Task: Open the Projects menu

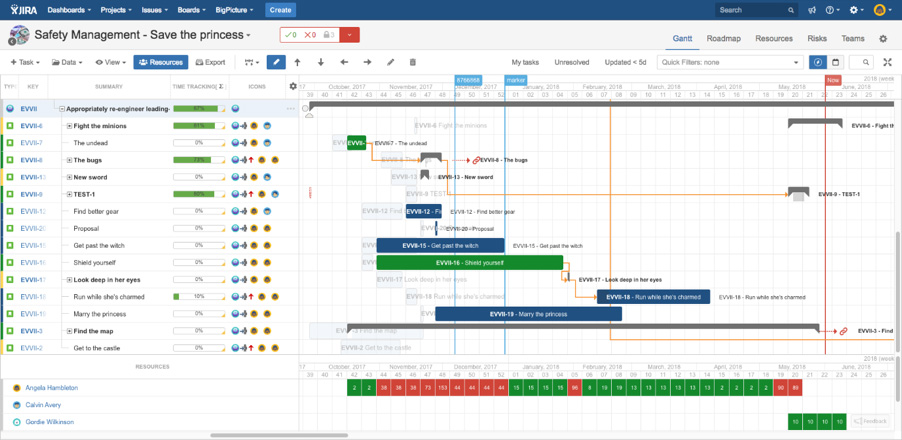Action: 116,10
